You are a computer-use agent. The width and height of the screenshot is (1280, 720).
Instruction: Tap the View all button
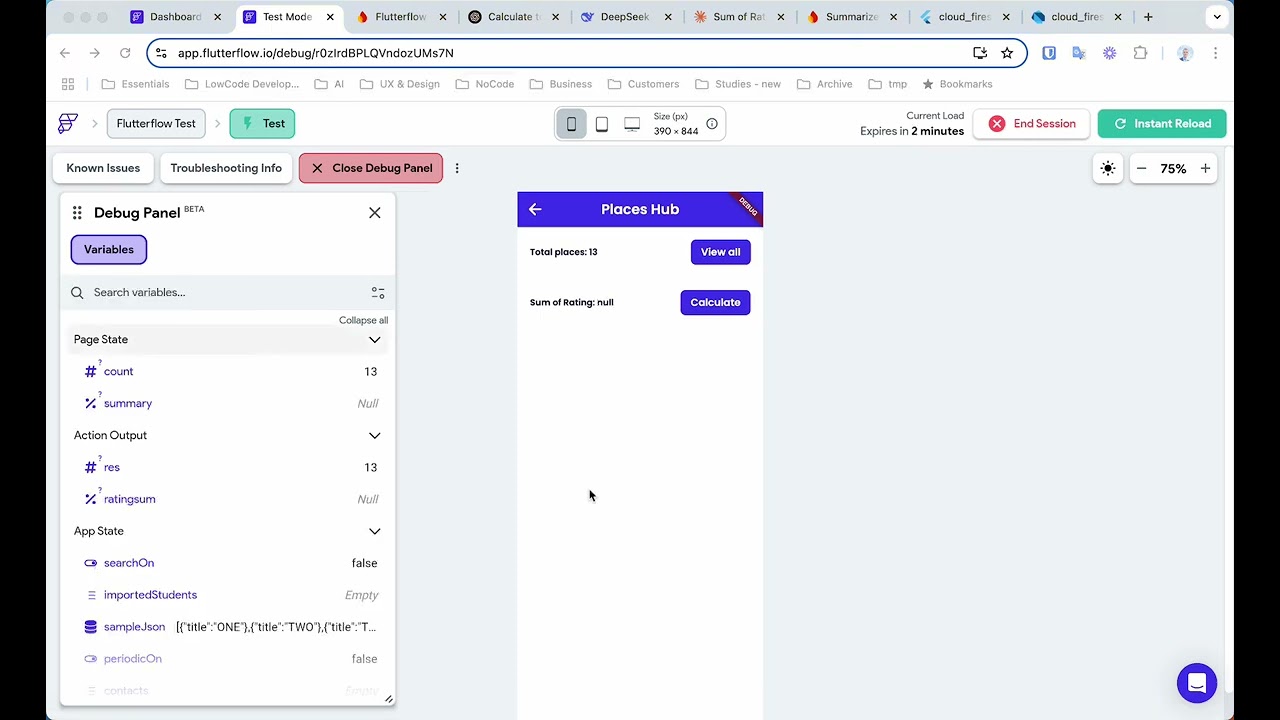720,252
